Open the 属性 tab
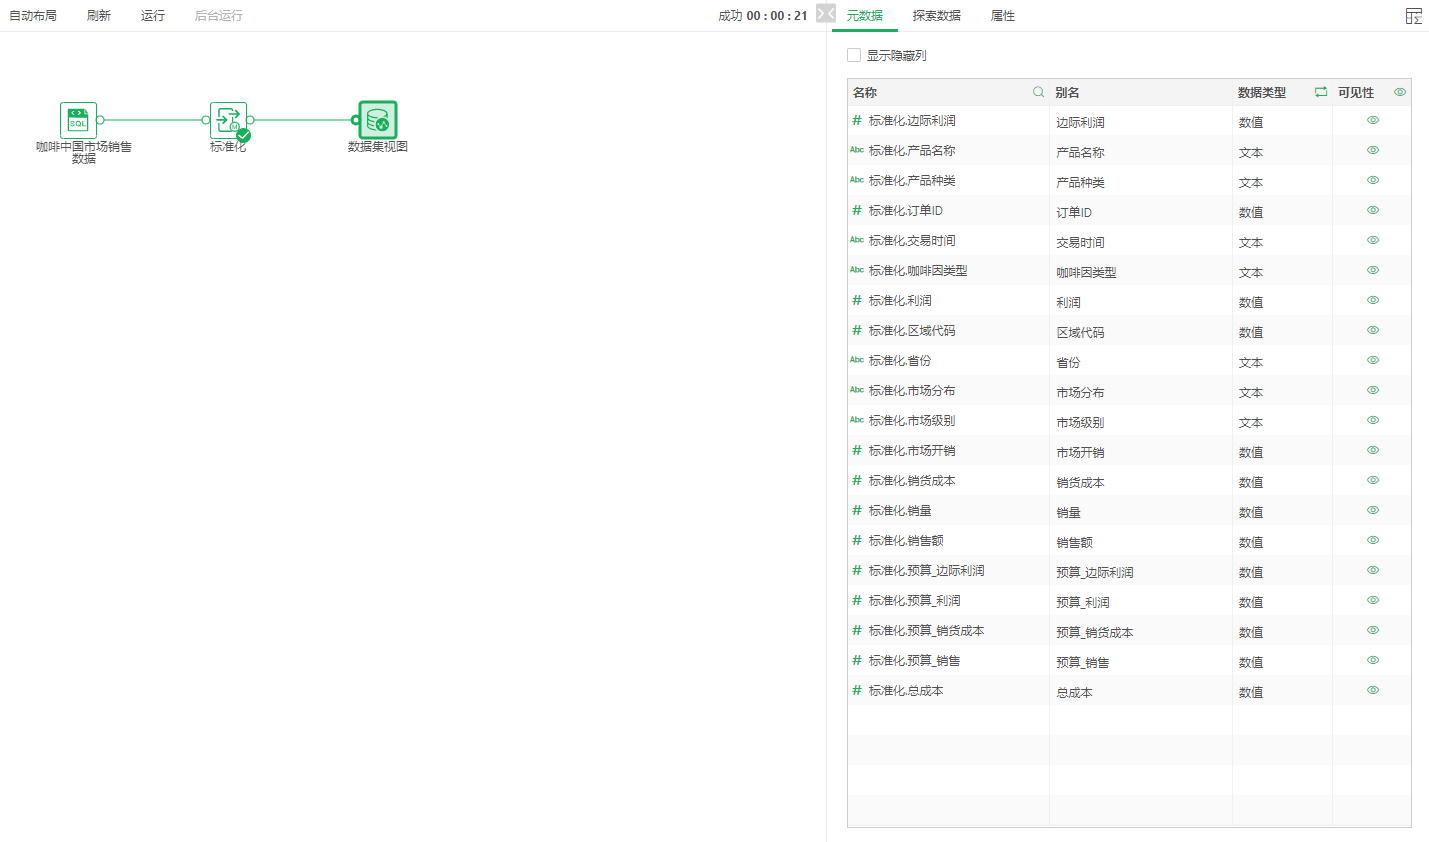 (x=1002, y=16)
